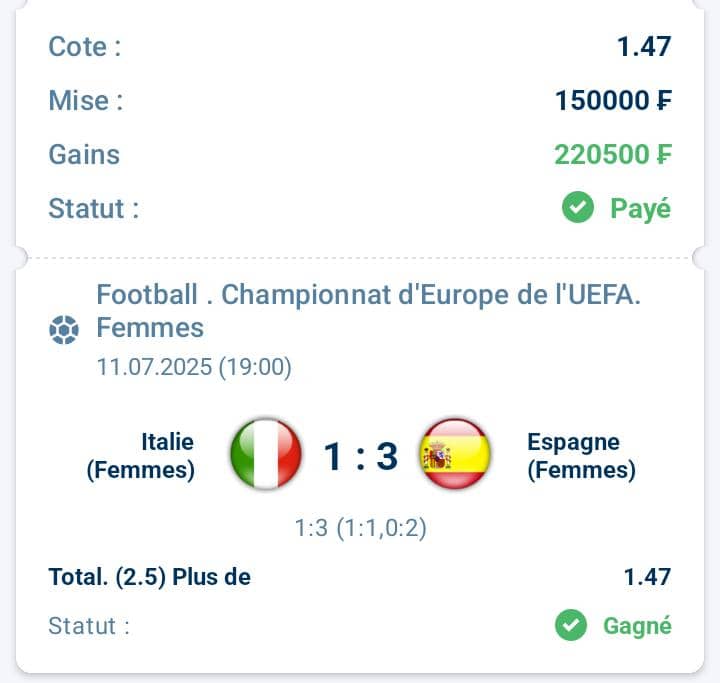Viewport: 720px width, 683px height.
Task: Click the Statut label under Gains
Action: point(94,209)
